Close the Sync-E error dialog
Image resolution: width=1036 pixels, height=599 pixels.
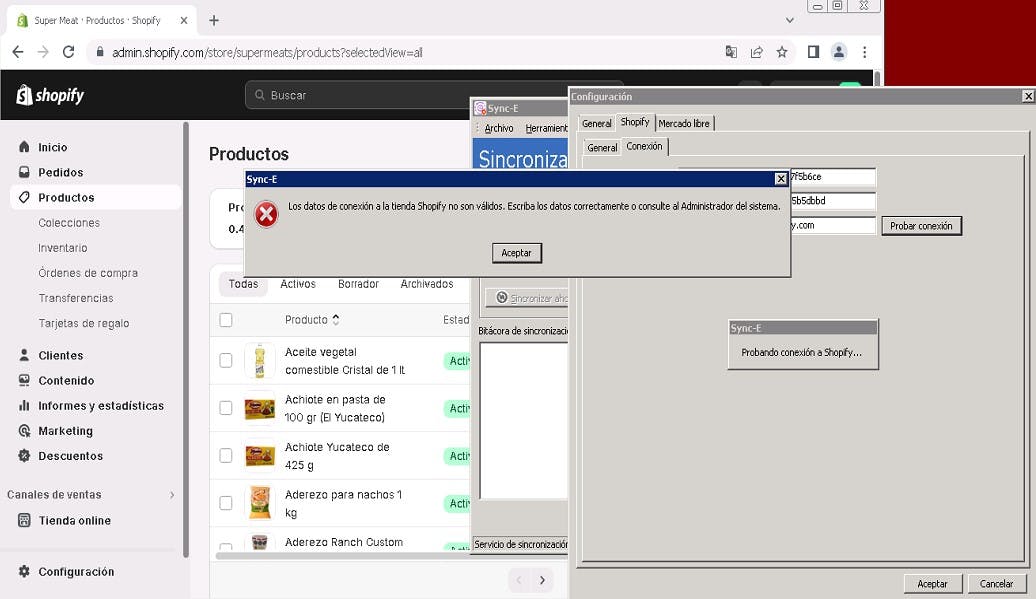click(780, 179)
